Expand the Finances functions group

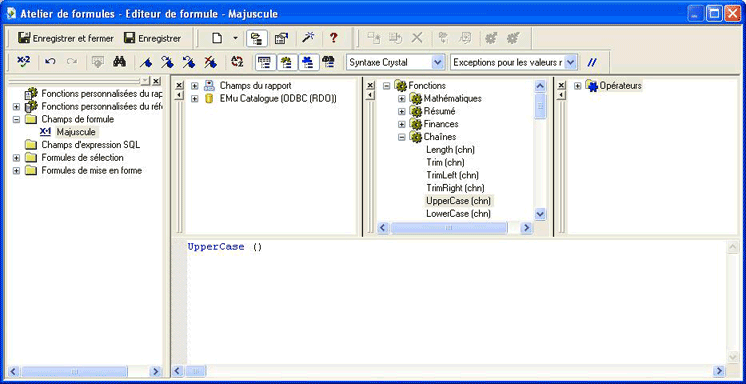402,124
